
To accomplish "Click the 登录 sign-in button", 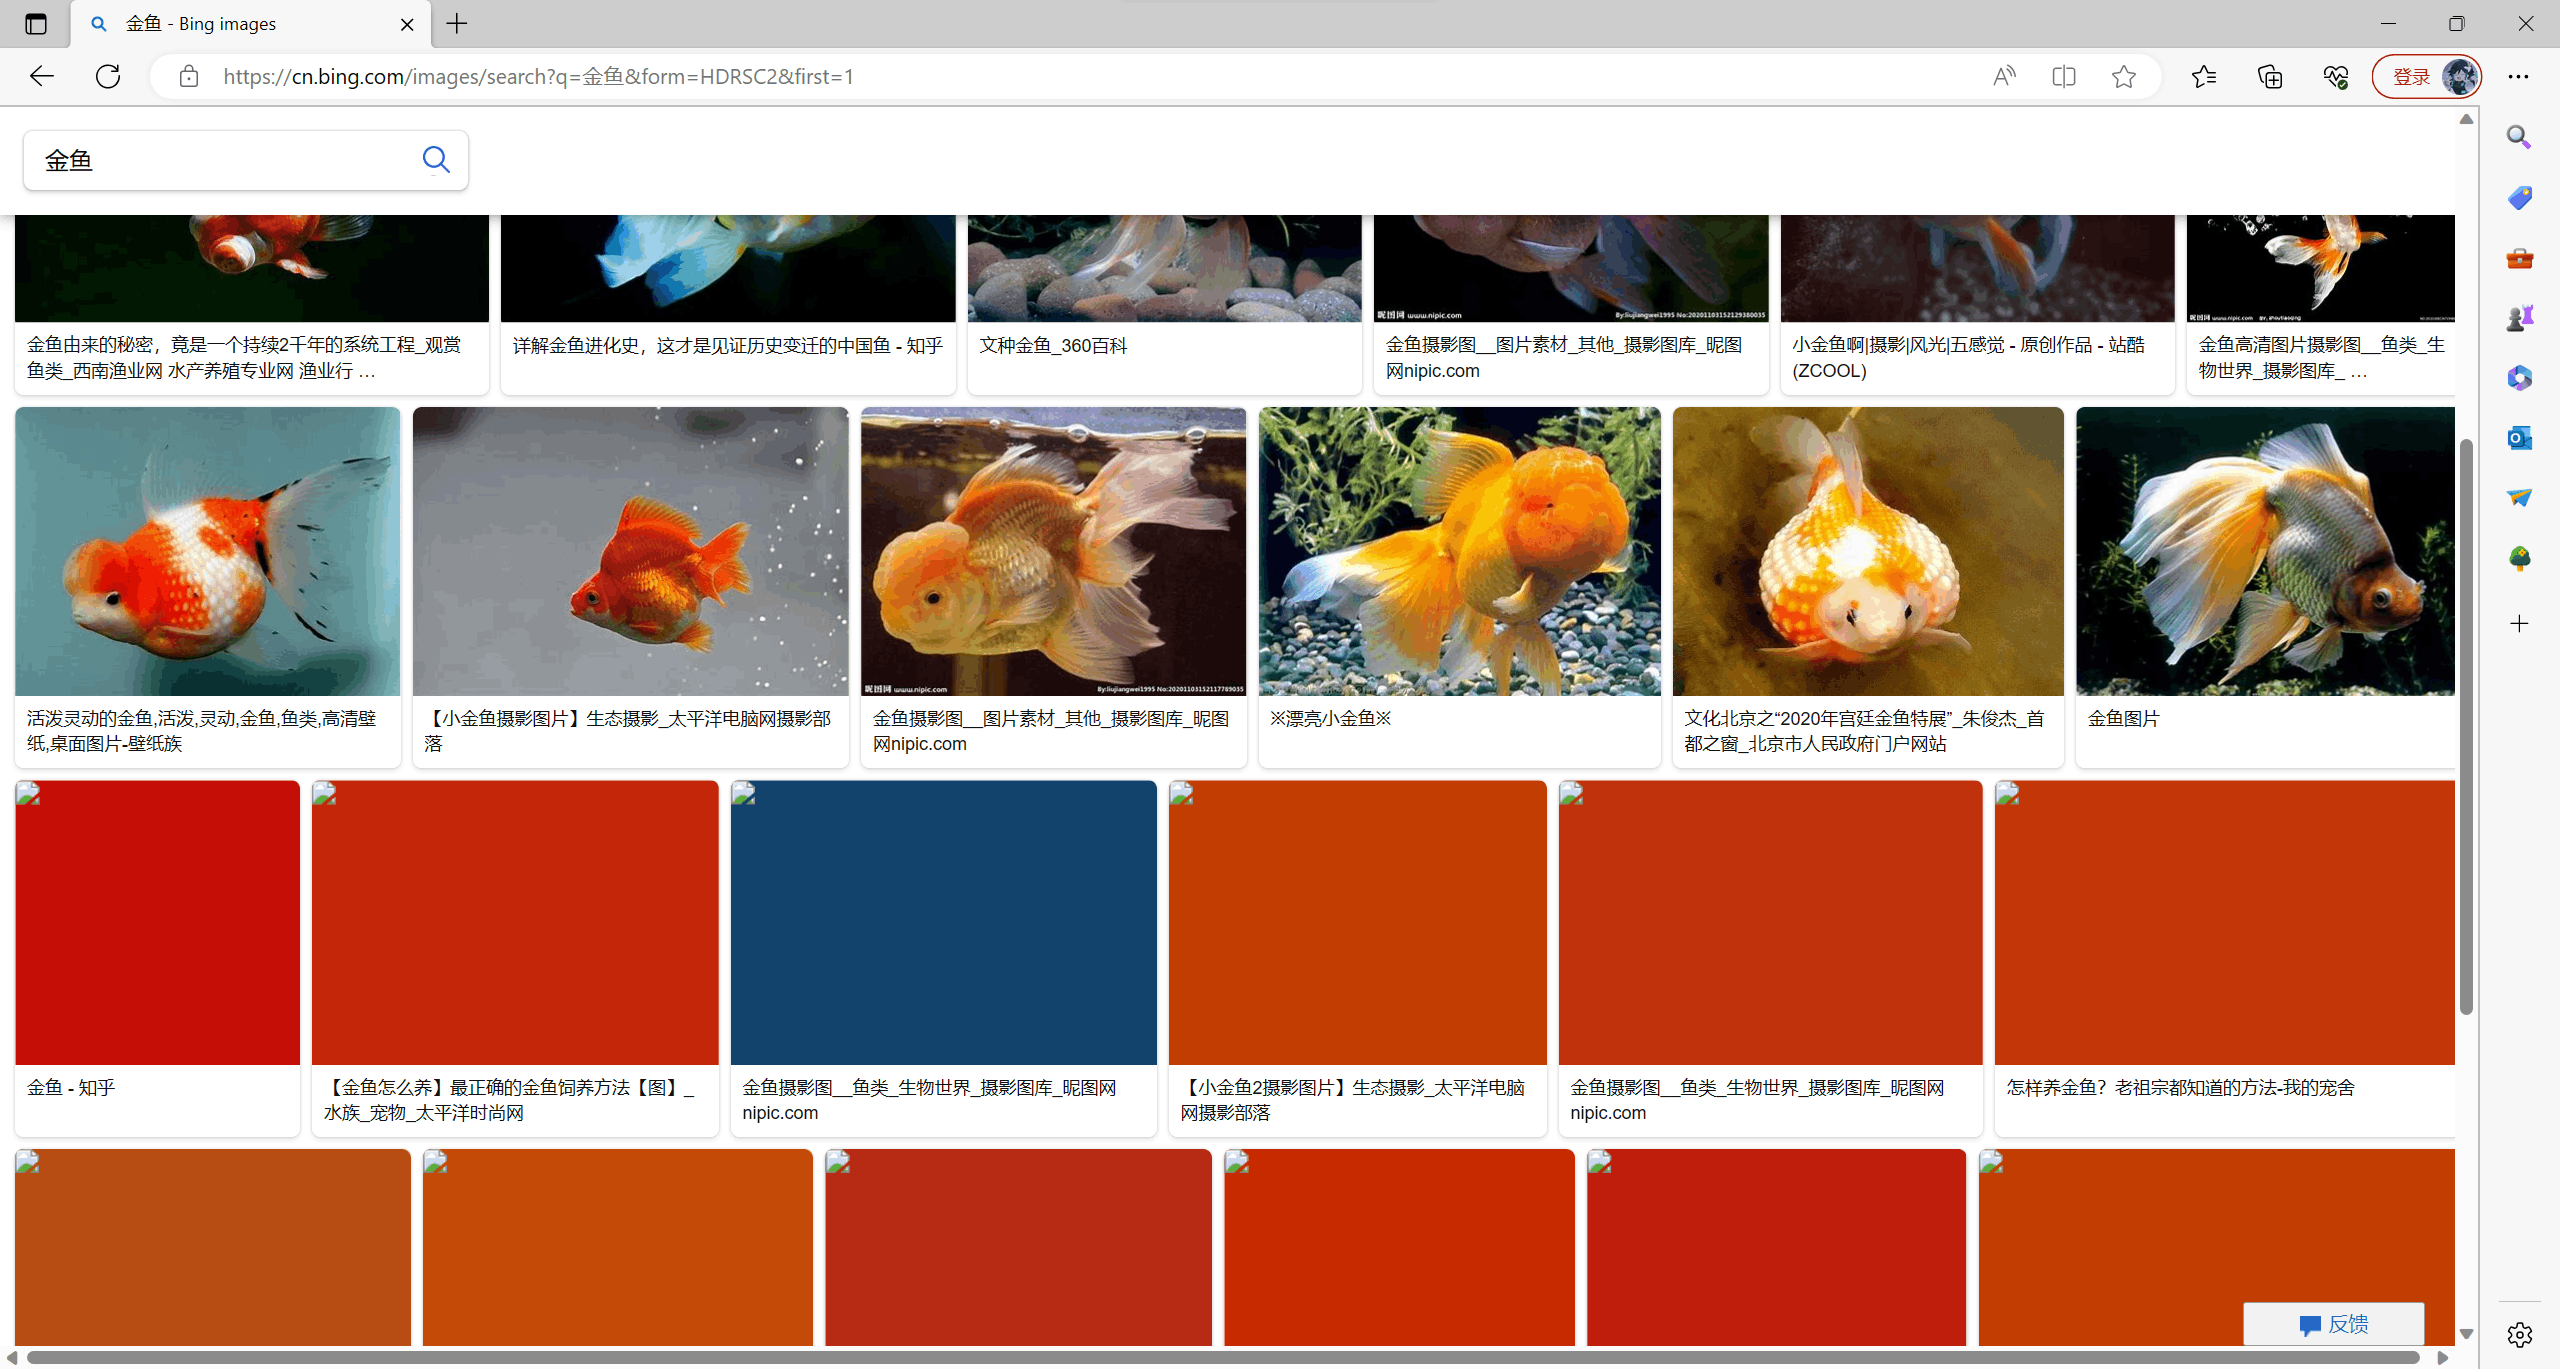I will pos(2427,76).
